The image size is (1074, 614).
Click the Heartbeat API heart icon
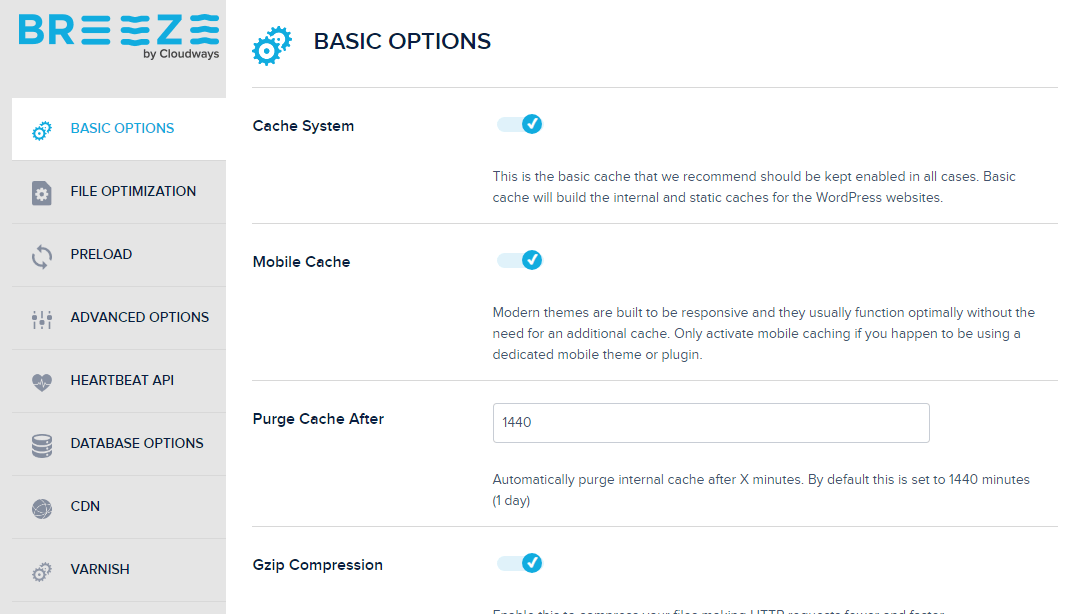point(41,382)
